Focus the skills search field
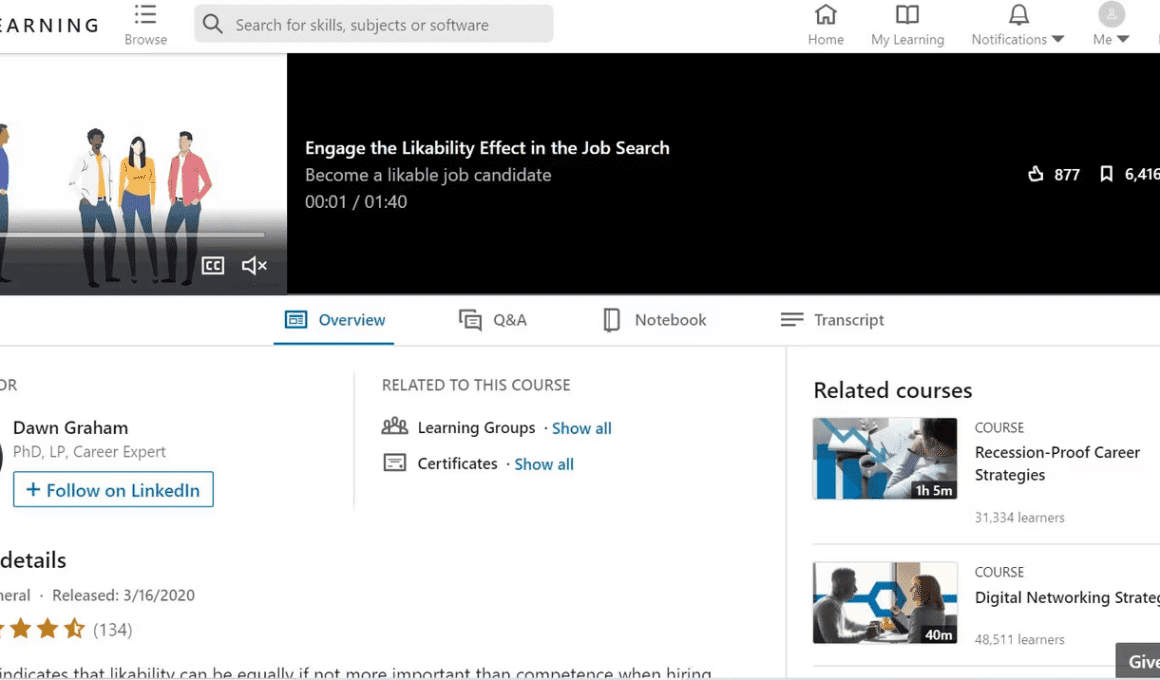Image resolution: width=1160 pixels, height=680 pixels. pos(374,24)
